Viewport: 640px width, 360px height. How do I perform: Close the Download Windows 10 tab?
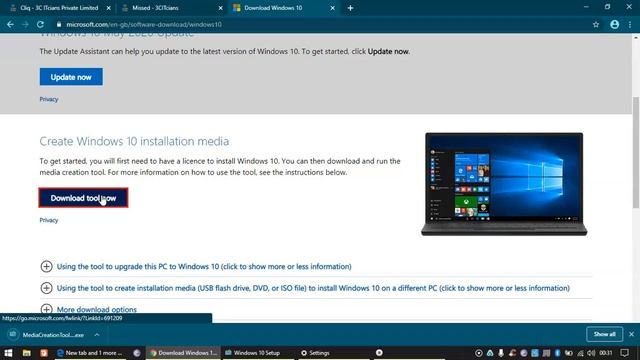[x=332, y=8]
